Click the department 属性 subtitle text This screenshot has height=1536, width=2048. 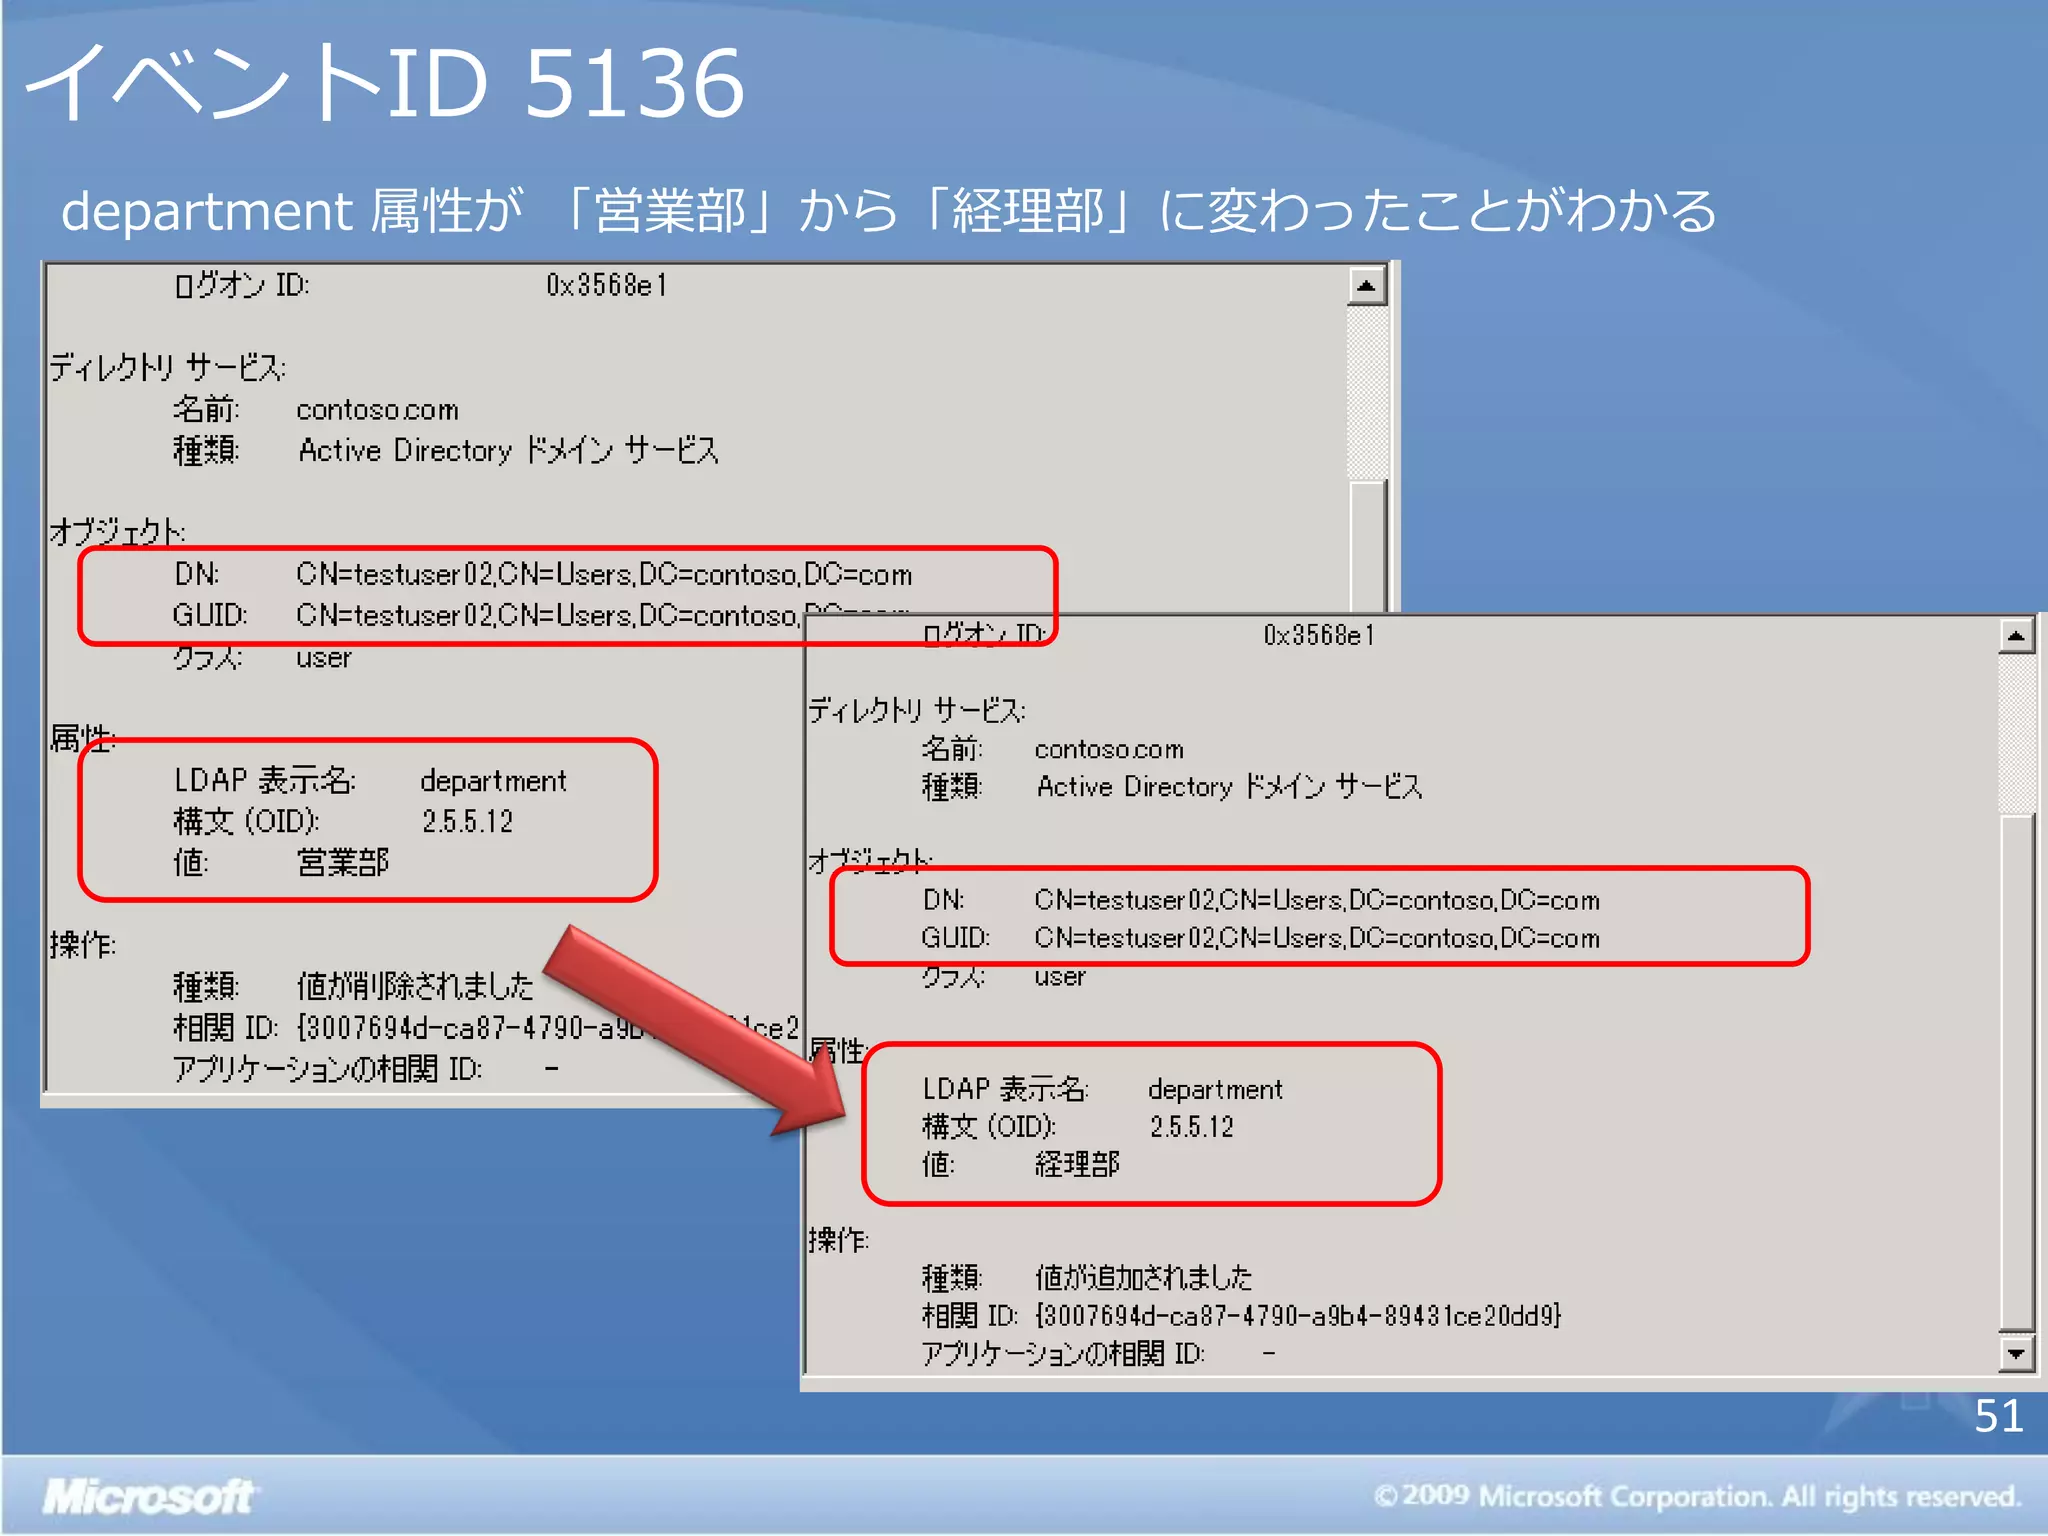pyautogui.click(x=889, y=211)
